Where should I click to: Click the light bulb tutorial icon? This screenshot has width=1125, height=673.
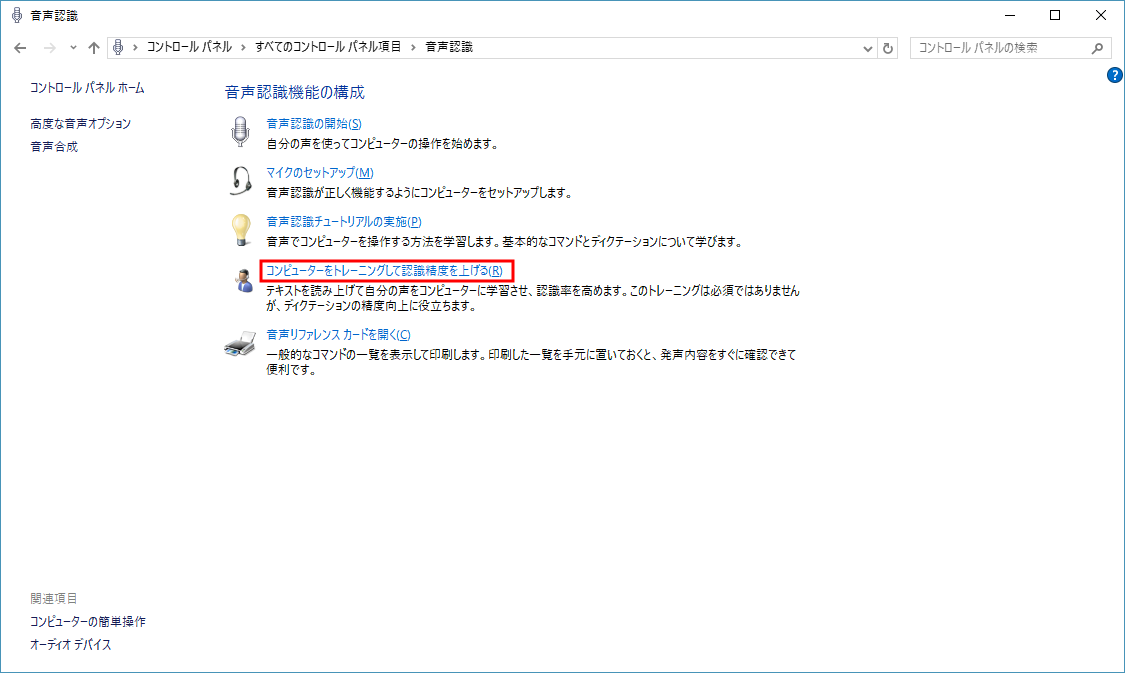pyautogui.click(x=240, y=230)
